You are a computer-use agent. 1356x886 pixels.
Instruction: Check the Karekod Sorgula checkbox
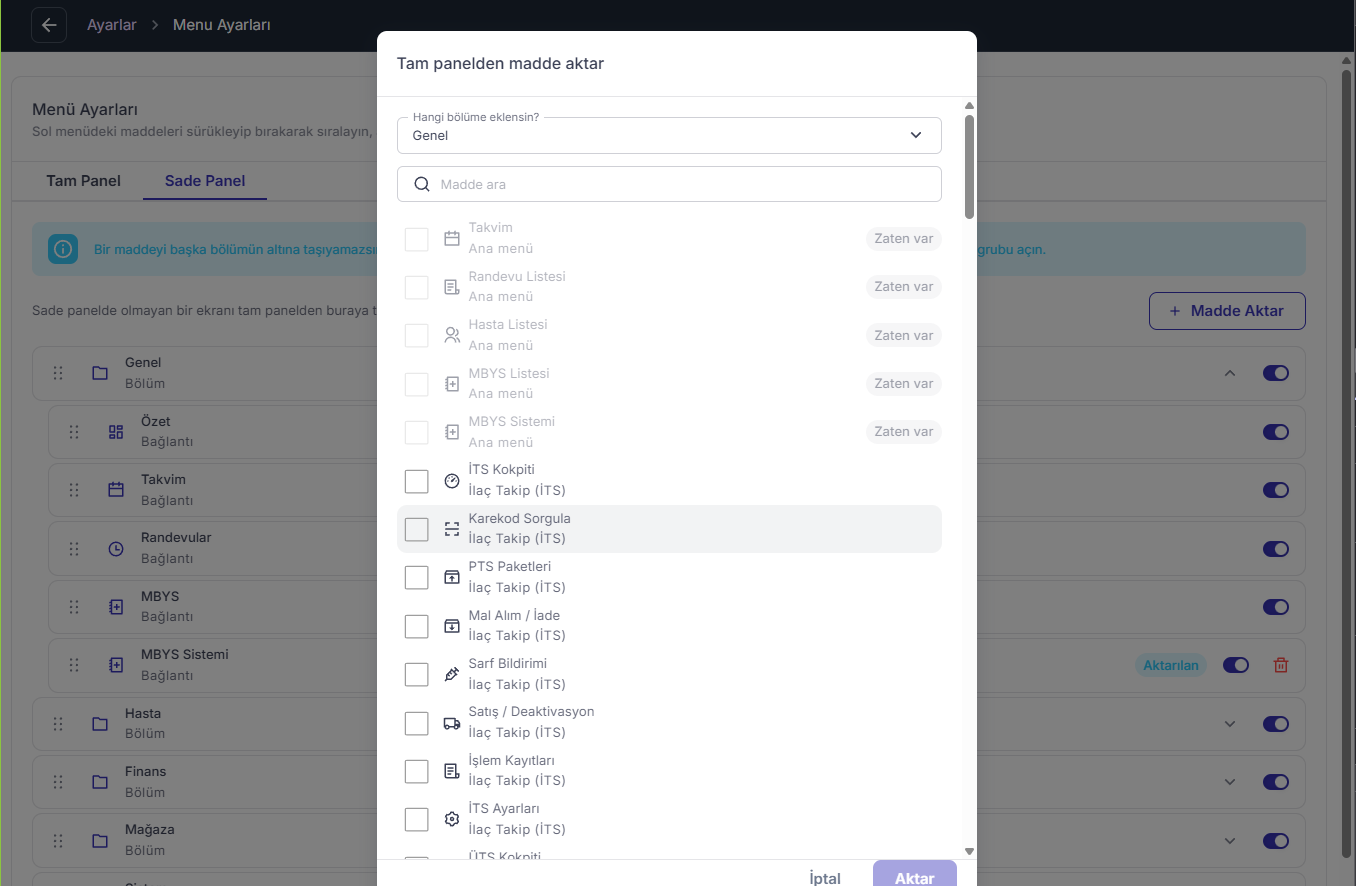click(x=417, y=529)
